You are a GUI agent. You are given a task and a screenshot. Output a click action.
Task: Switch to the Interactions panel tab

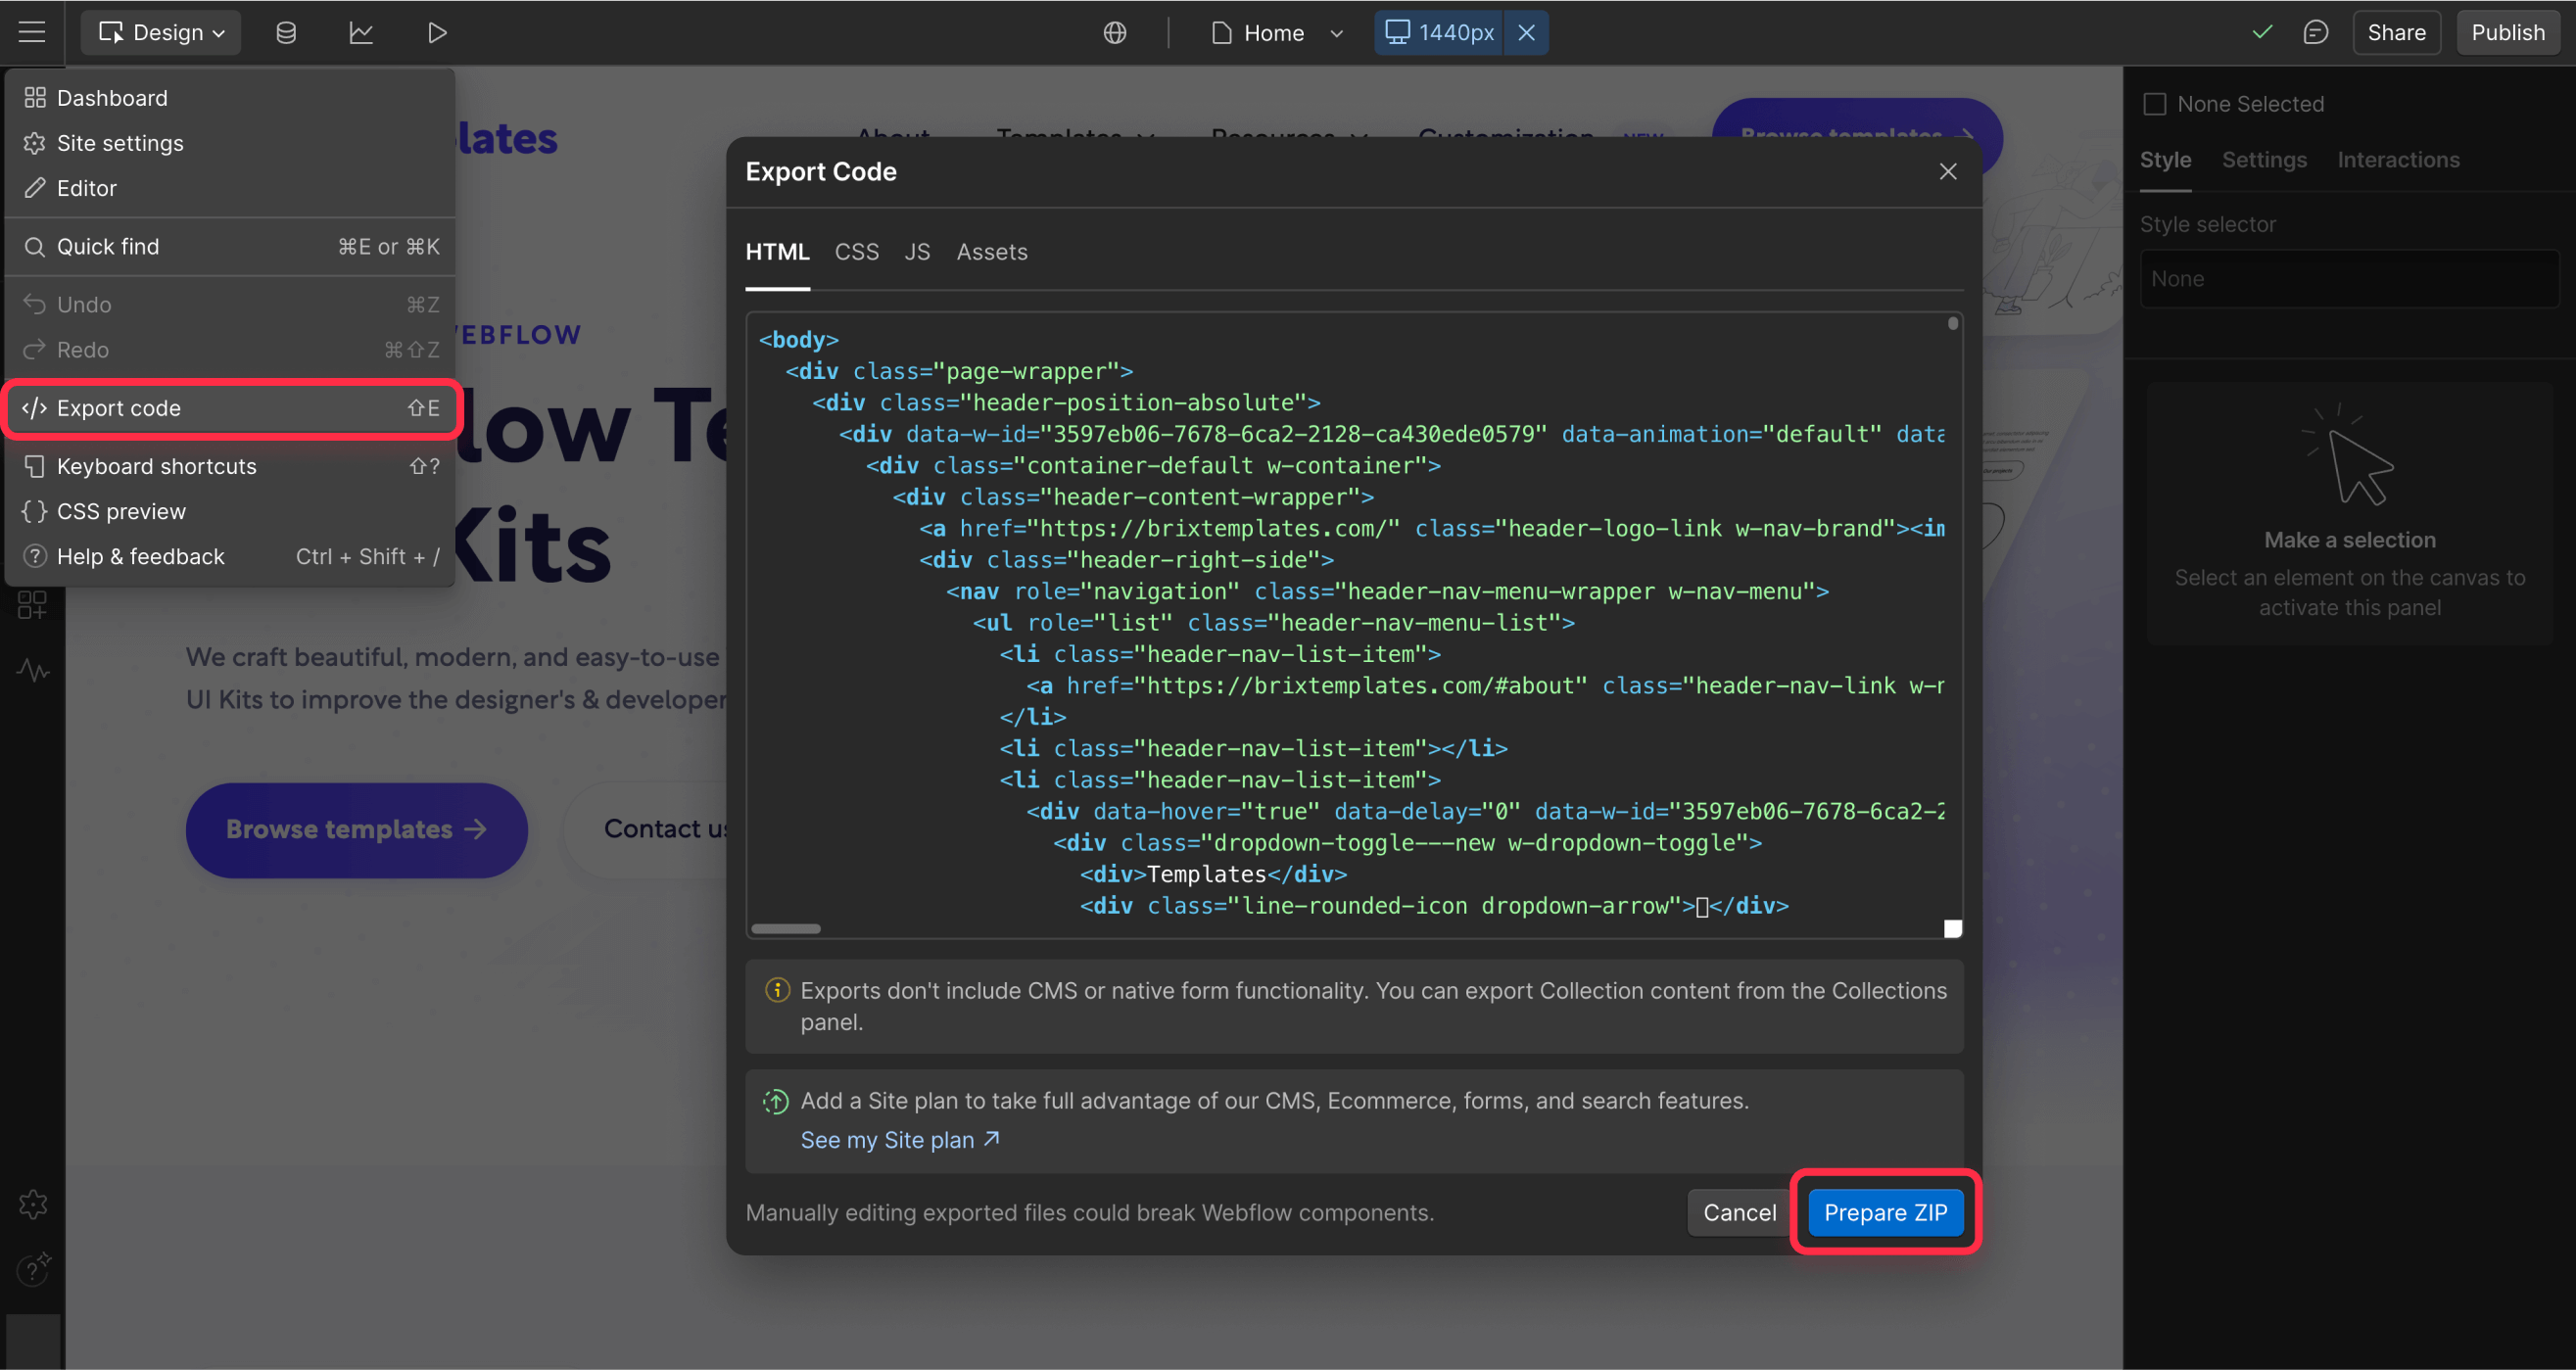click(2397, 160)
